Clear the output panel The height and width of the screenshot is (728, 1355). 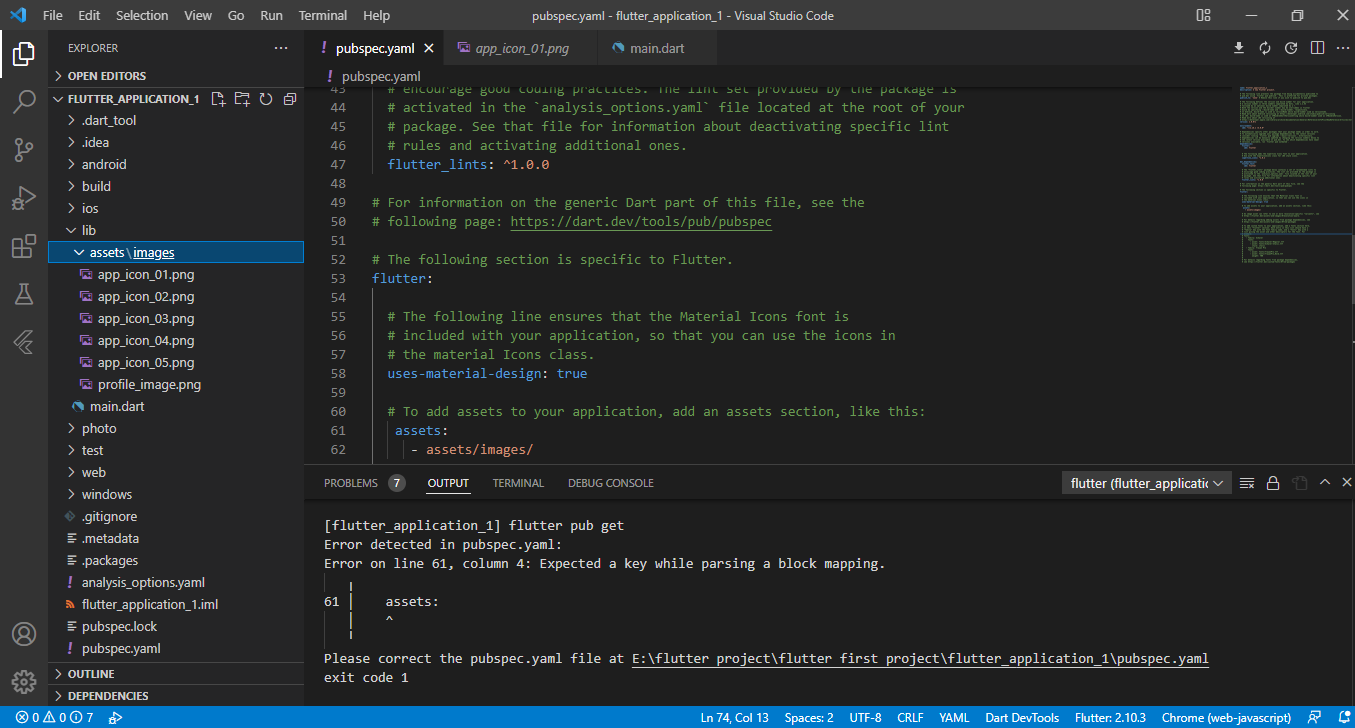(1247, 483)
